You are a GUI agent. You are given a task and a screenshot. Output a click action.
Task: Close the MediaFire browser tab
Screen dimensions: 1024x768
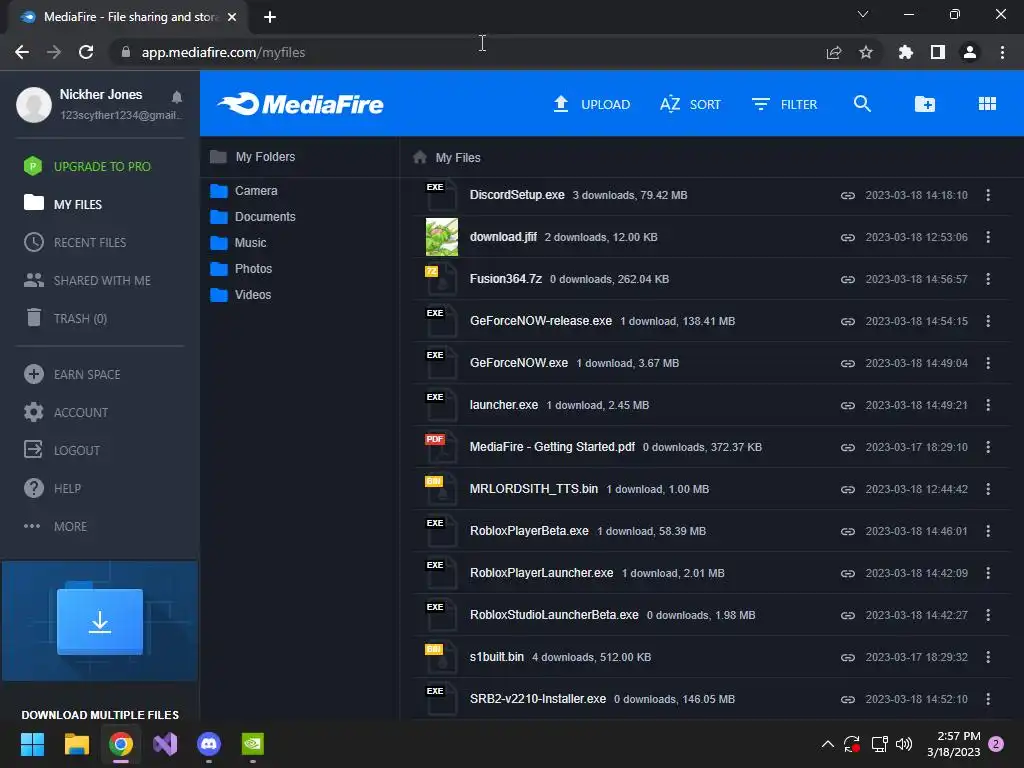pyautogui.click(x=232, y=17)
